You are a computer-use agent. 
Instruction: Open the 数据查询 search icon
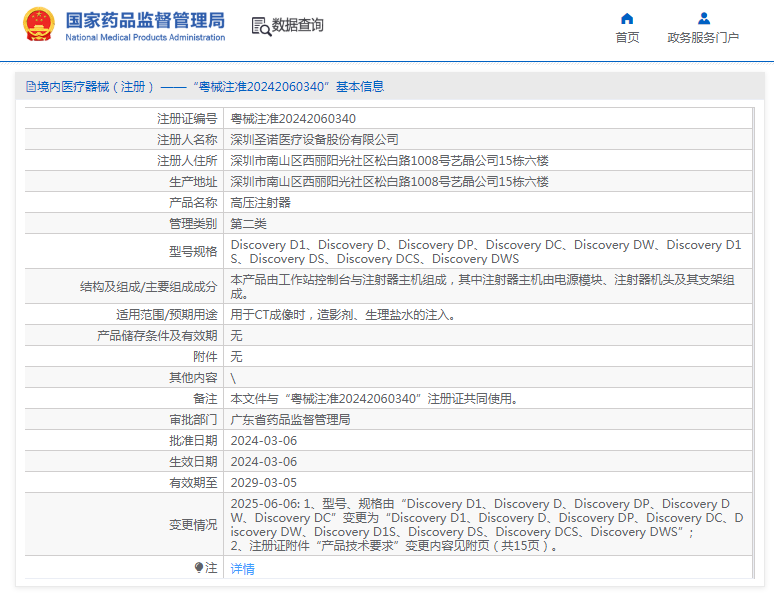click(261, 27)
